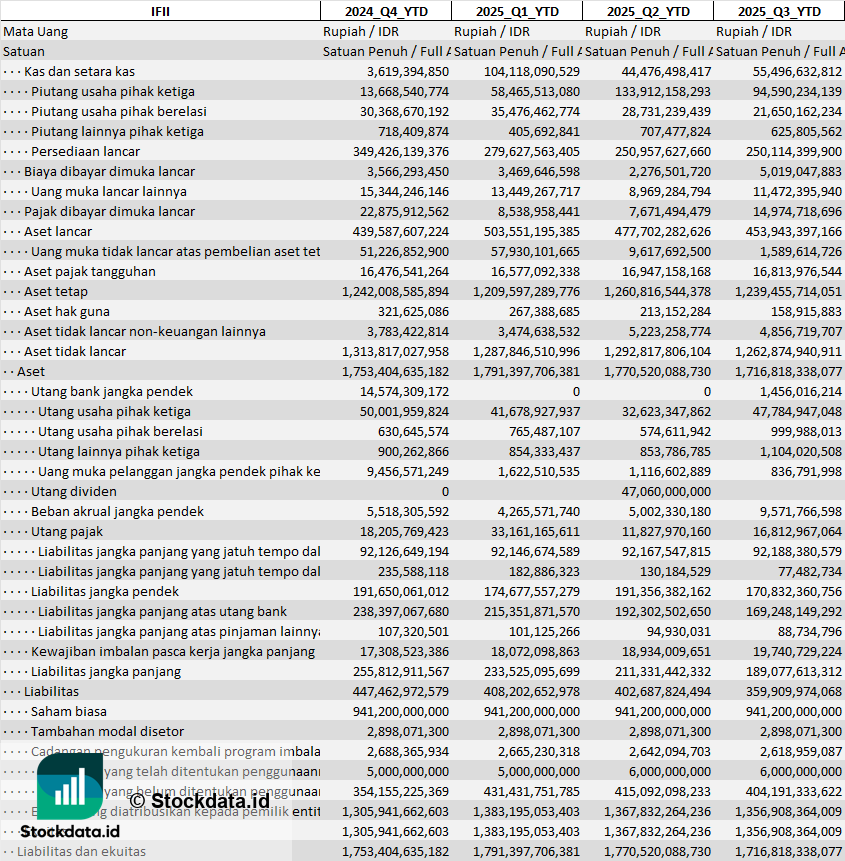Click the Liabilitas total row label
The image size is (845, 861).
coord(52,692)
